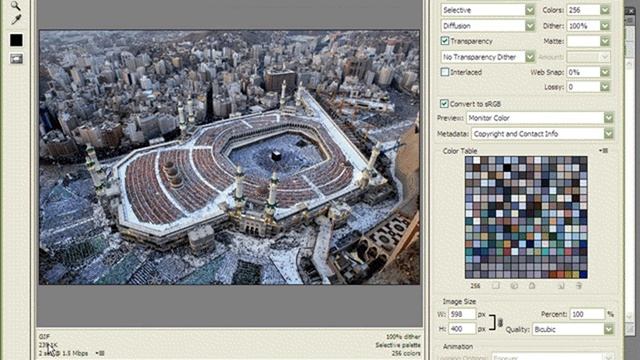Open the Color Table panel menu

tap(604, 151)
